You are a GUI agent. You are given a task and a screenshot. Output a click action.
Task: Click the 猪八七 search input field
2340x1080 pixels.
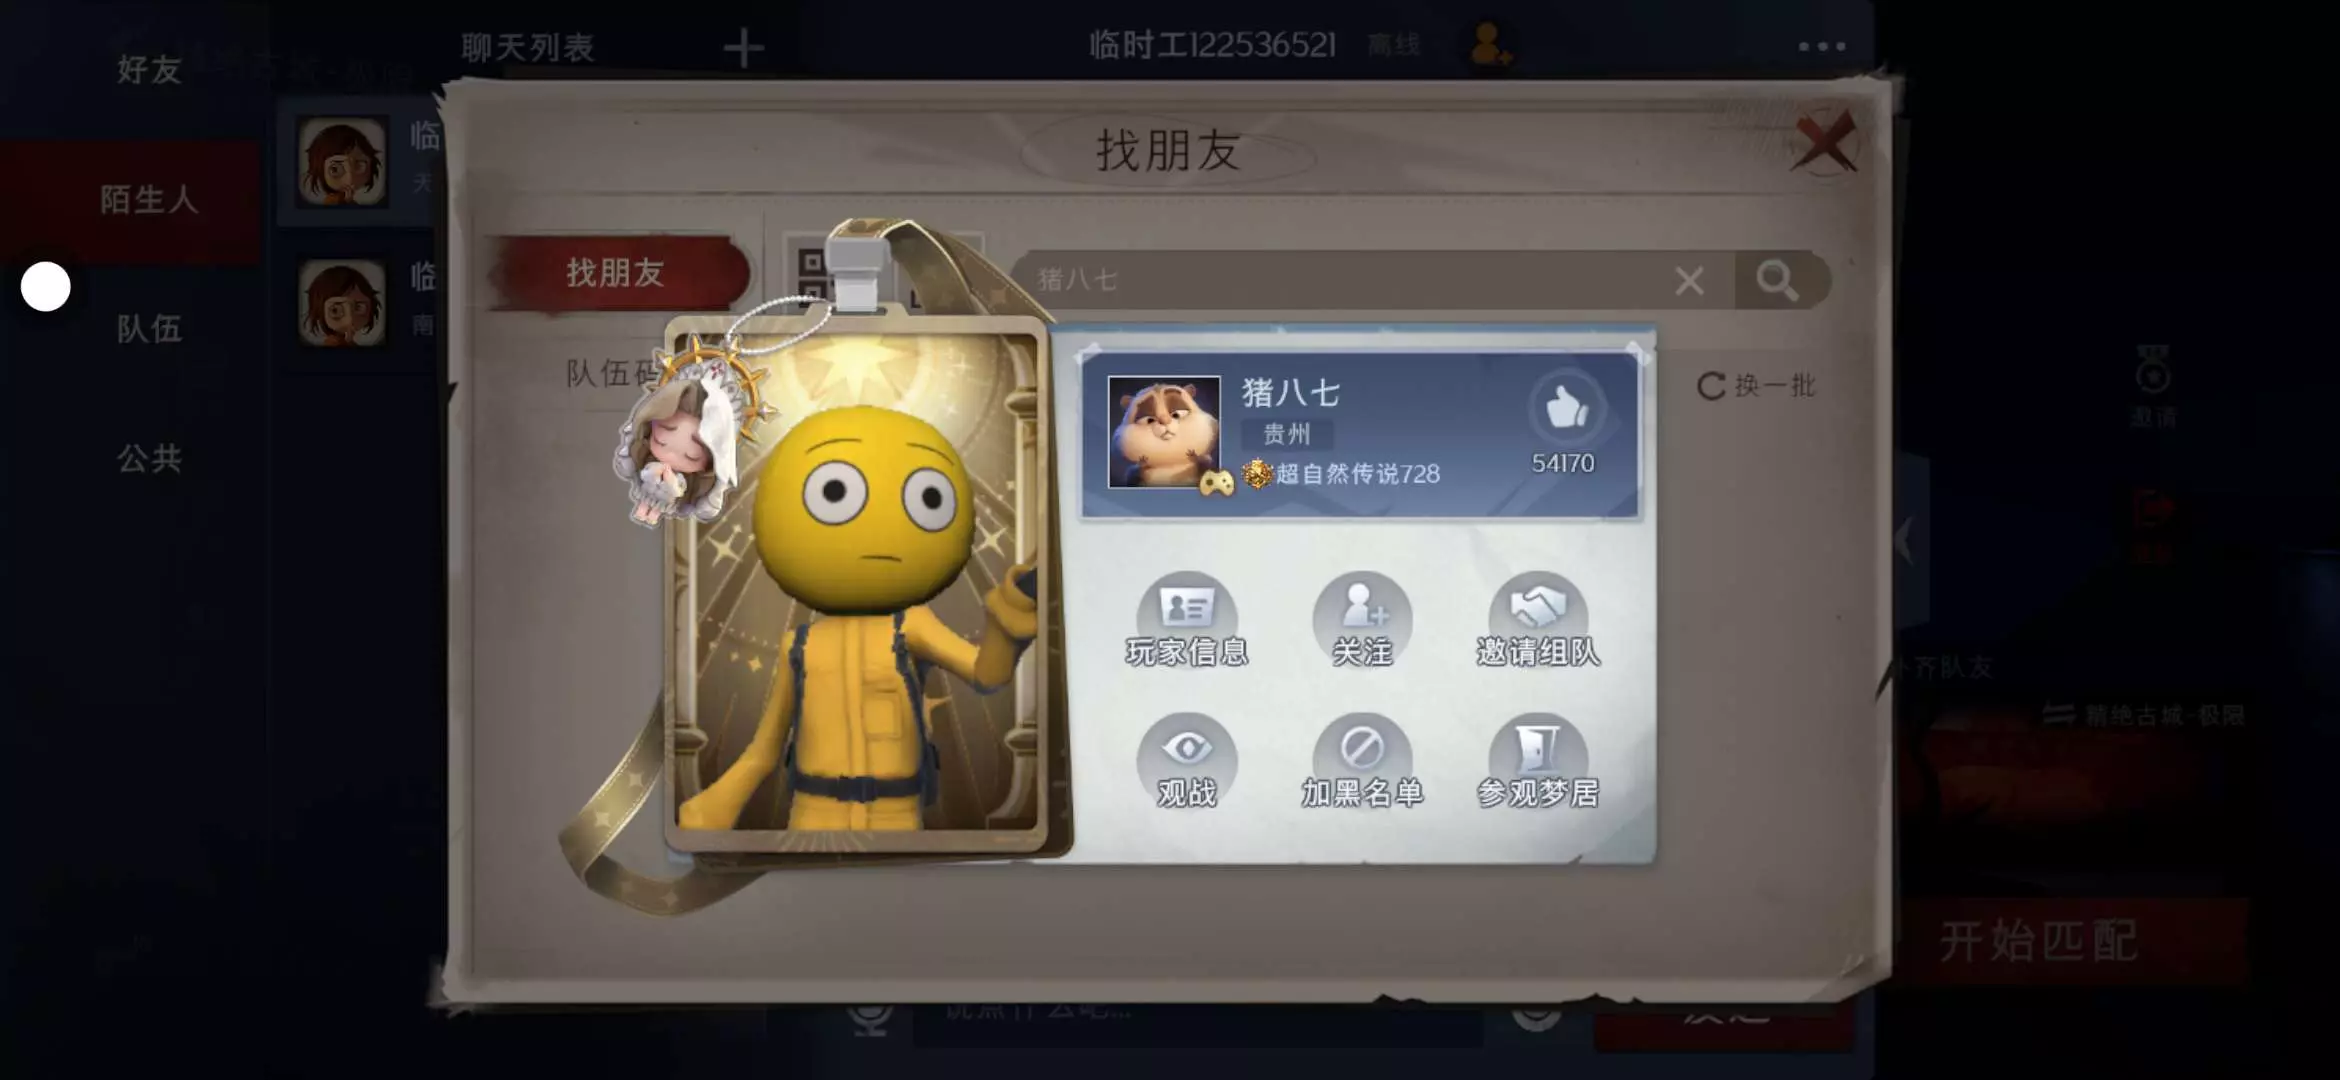pyautogui.click(x=1340, y=280)
